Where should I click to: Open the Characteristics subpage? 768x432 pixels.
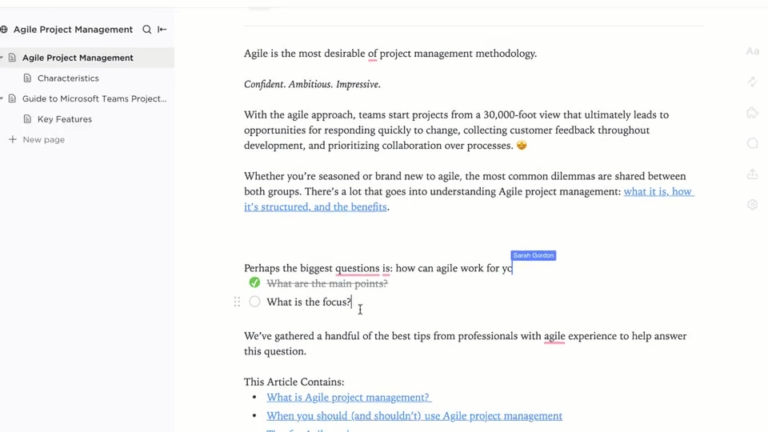point(68,78)
